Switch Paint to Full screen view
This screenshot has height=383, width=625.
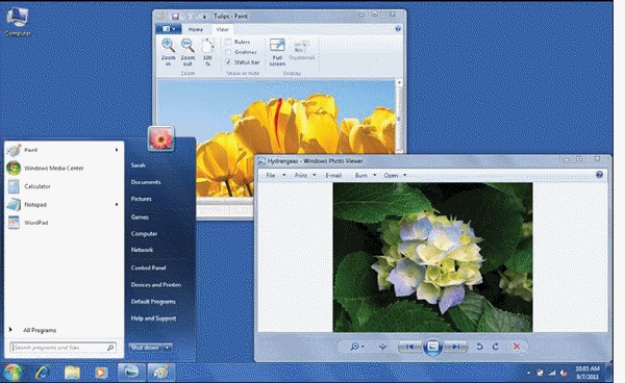point(277,52)
